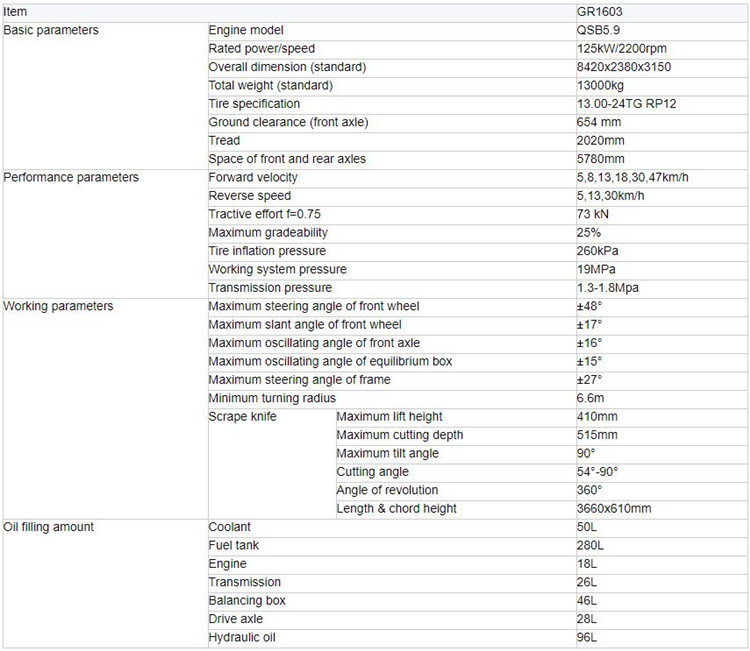Click the QSB5.9 engine value

[x=598, y=30]
